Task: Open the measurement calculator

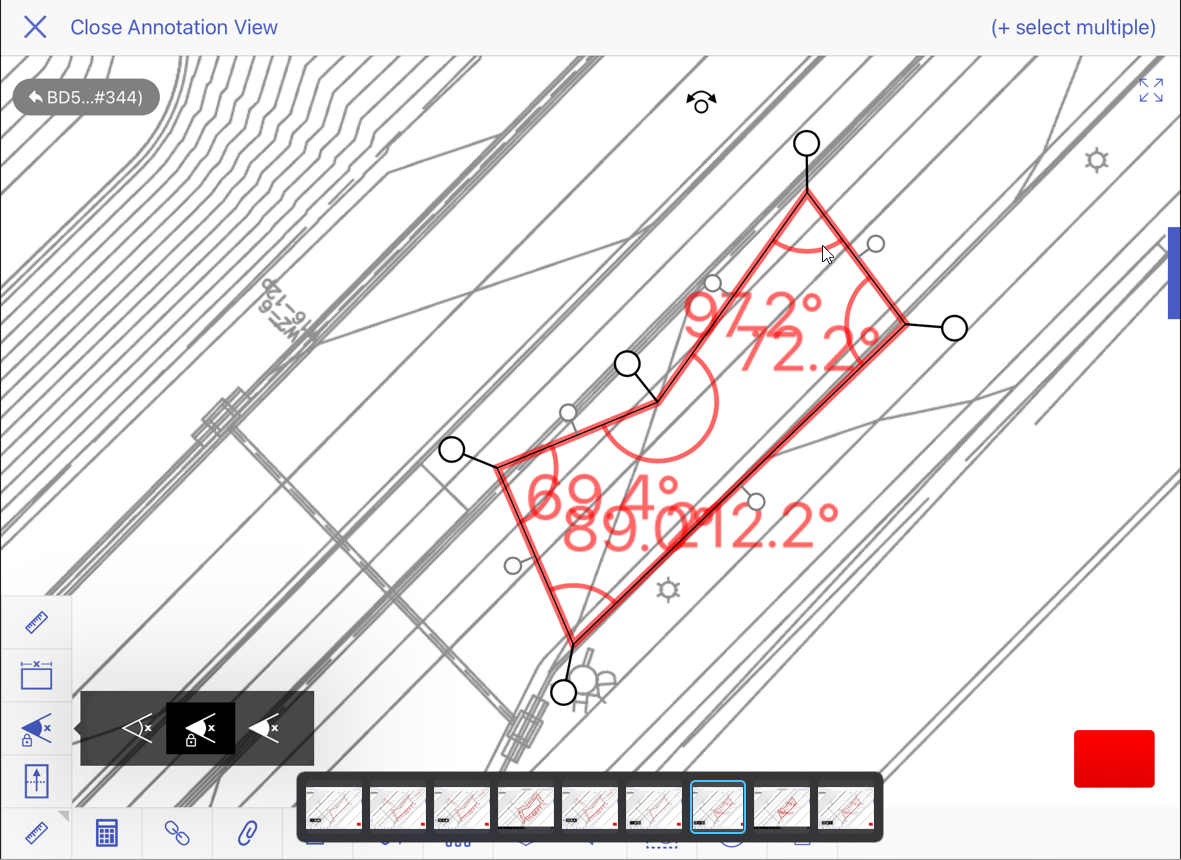Action: 106,832
